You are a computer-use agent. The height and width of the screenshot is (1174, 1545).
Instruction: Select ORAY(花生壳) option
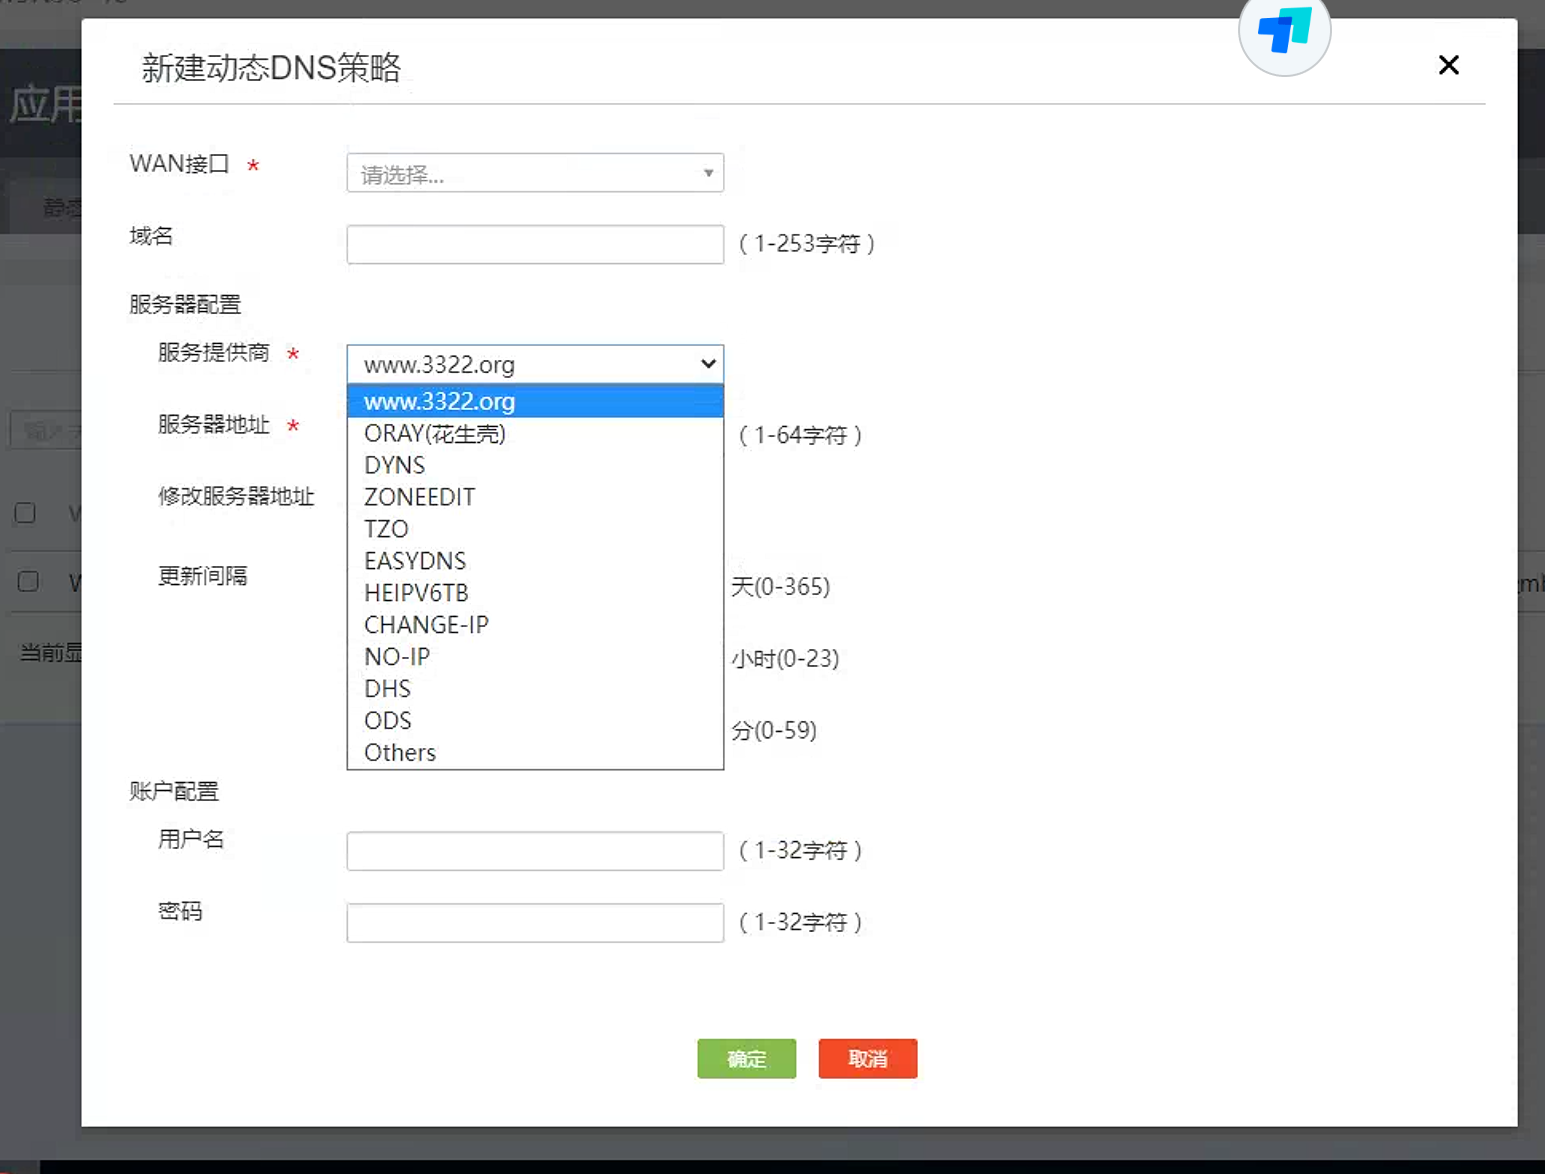pyautogui.click(x=535, y=433)
